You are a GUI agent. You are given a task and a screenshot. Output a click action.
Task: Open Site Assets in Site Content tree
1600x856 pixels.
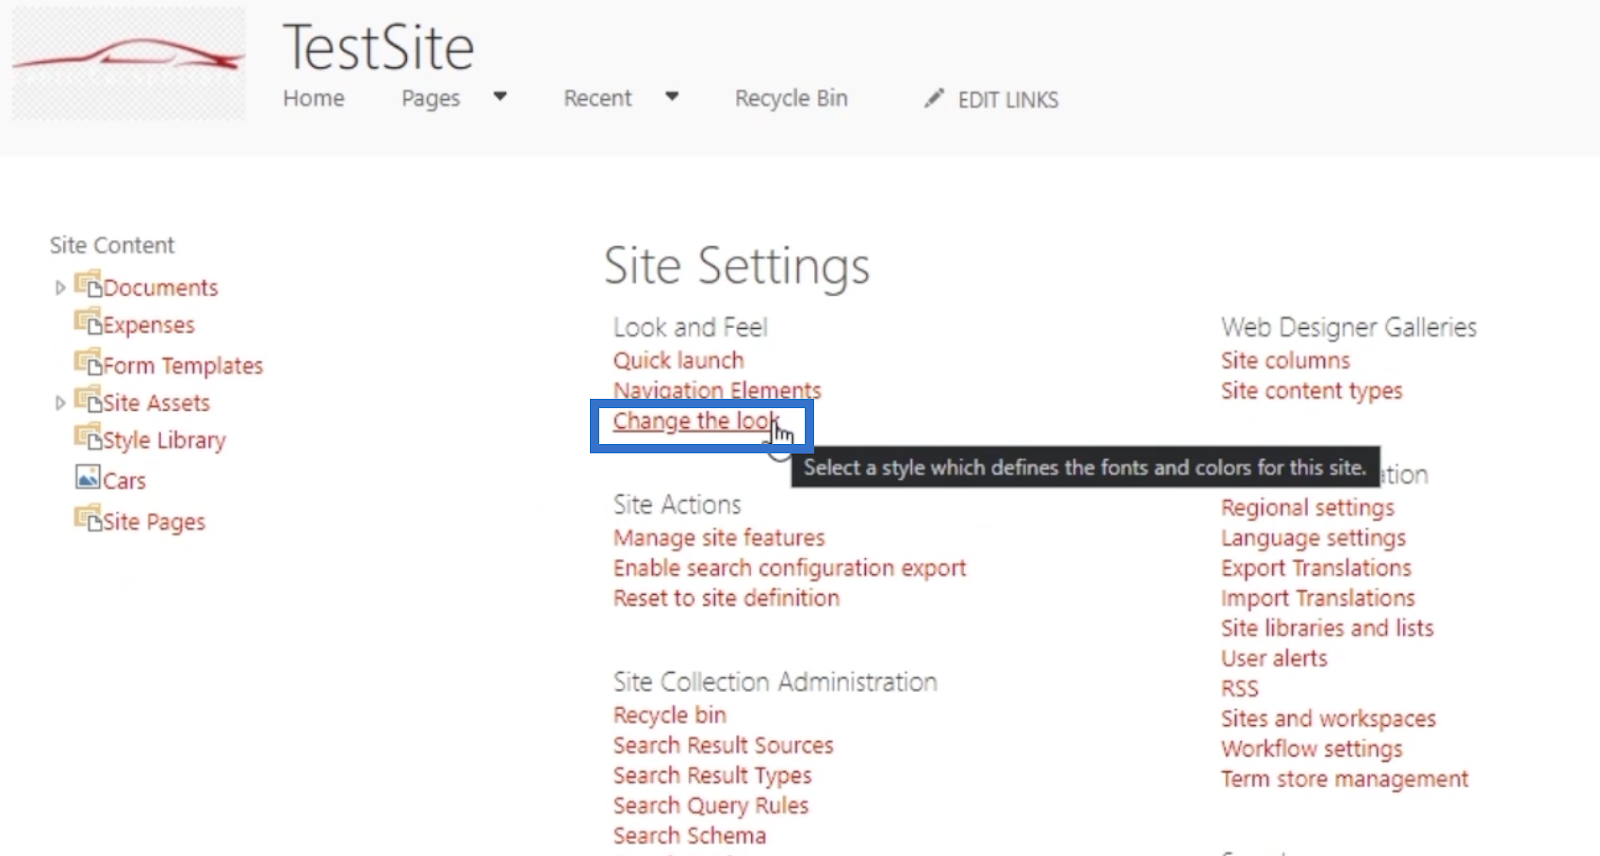click(157, 403)
